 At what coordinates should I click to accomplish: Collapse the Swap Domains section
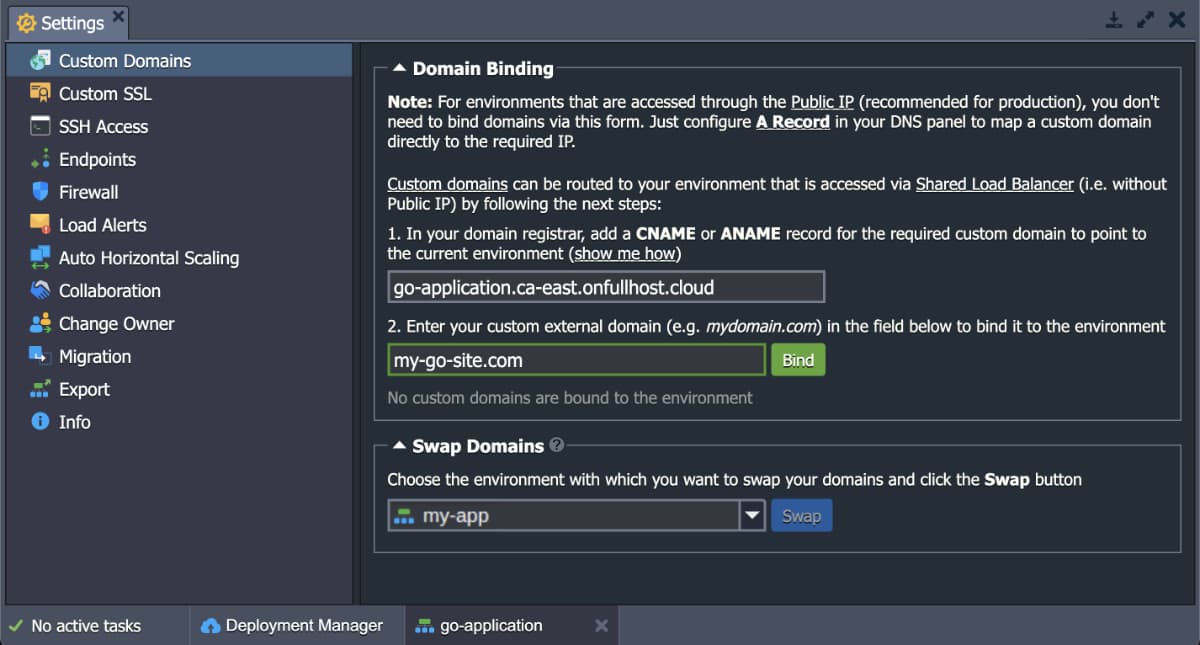click(x=399, y=446)
